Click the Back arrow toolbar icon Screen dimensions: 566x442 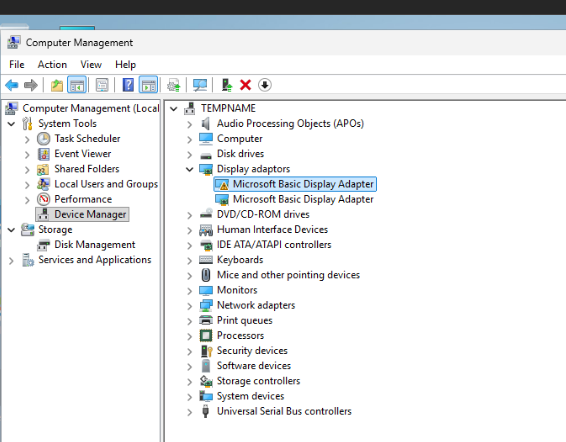click(12, 85)
